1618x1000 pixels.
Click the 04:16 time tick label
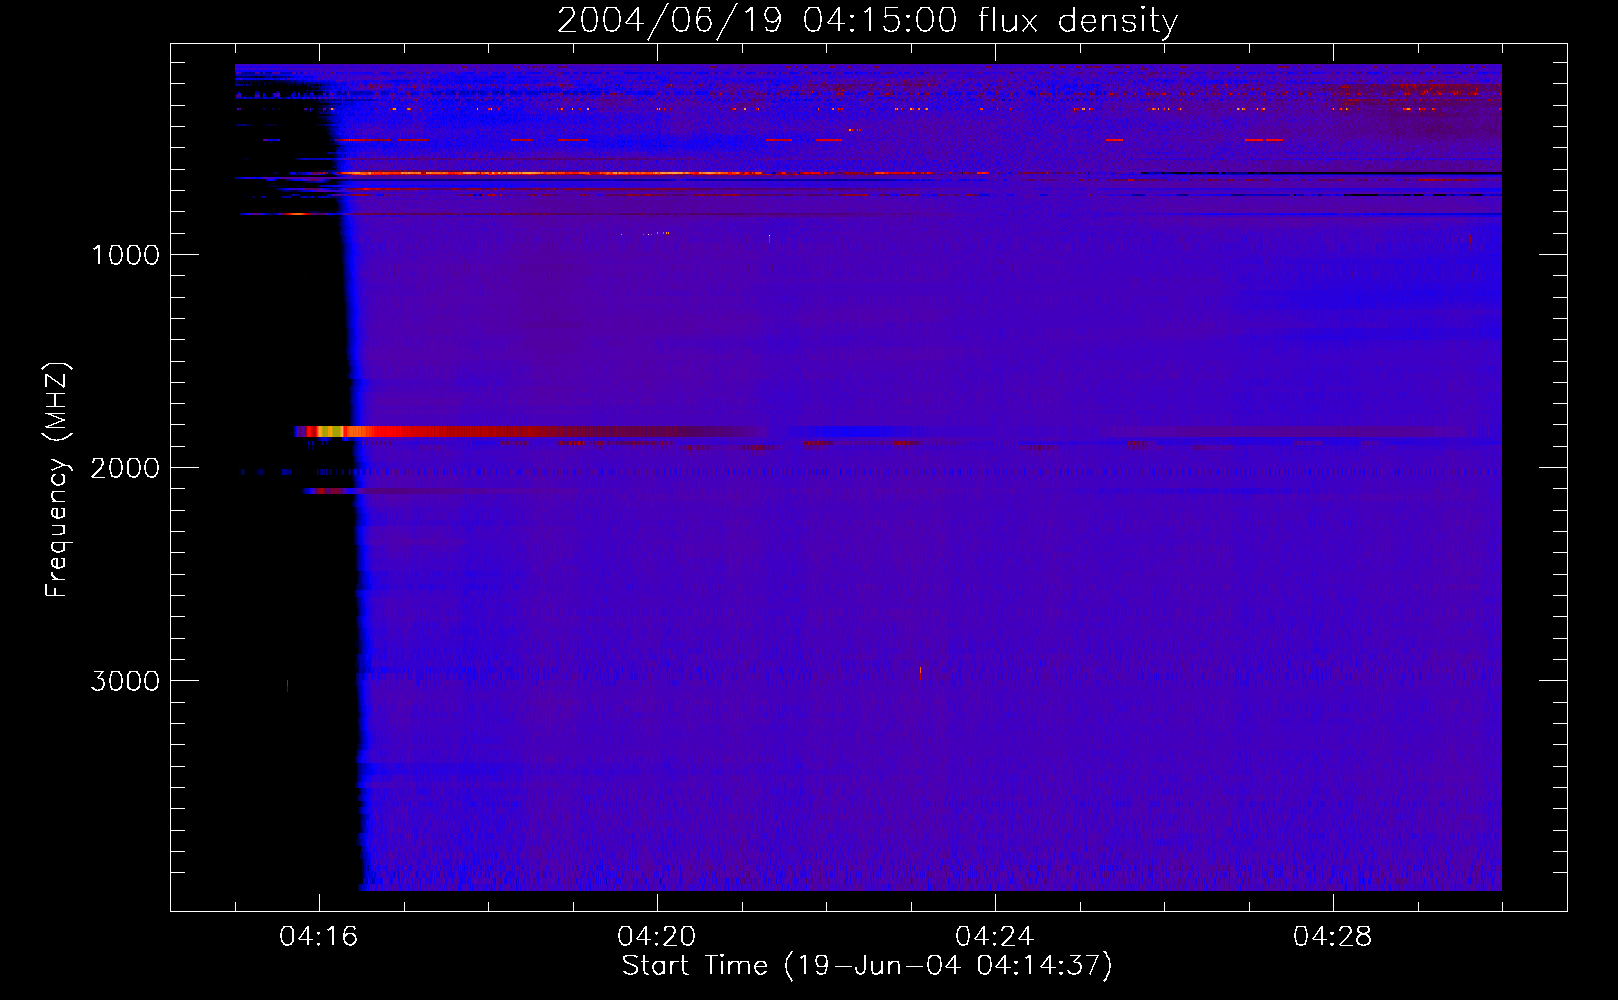coord(319,937)
